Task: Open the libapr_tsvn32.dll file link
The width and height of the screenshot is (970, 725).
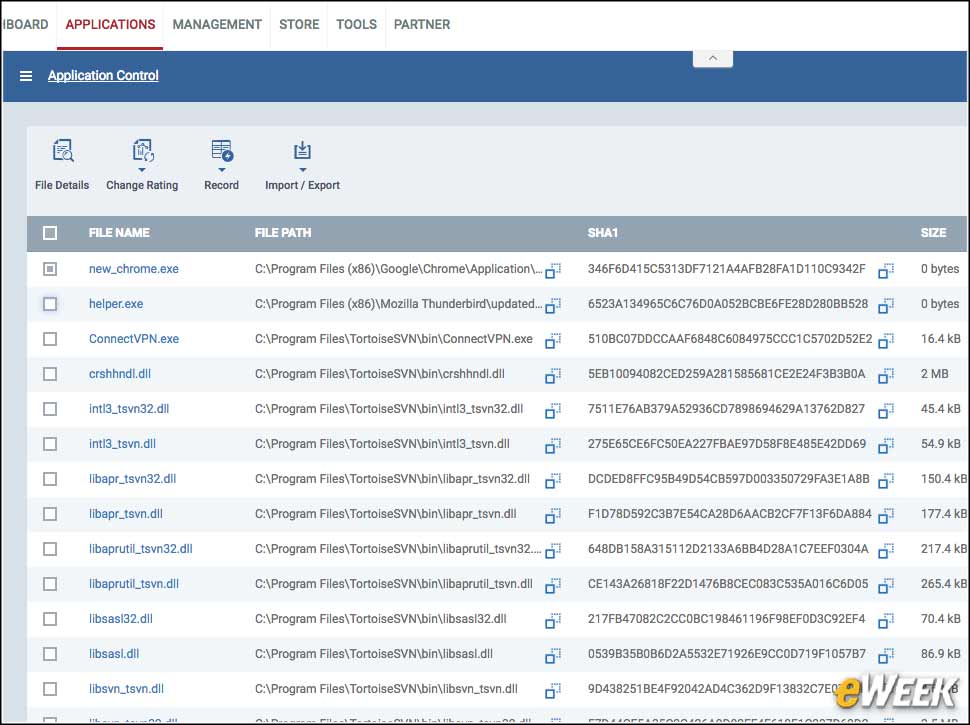Action: [132, 479]
